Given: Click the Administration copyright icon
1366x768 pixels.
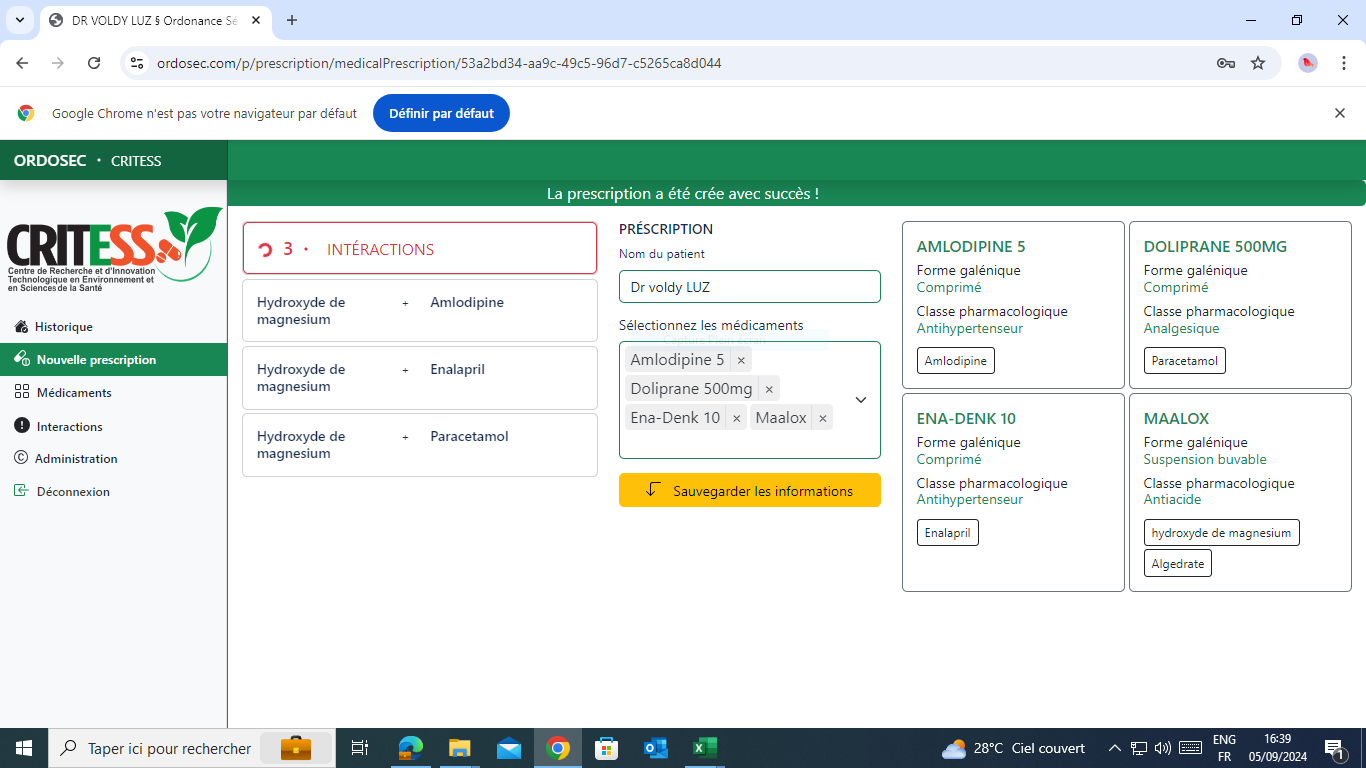Looking at the screenshot, I should (21, 458).
